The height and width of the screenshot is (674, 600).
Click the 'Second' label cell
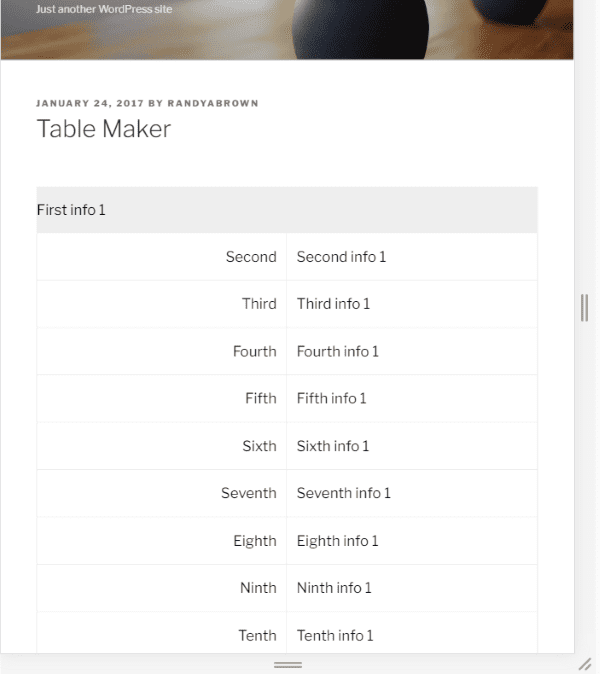tap(251, 257)
